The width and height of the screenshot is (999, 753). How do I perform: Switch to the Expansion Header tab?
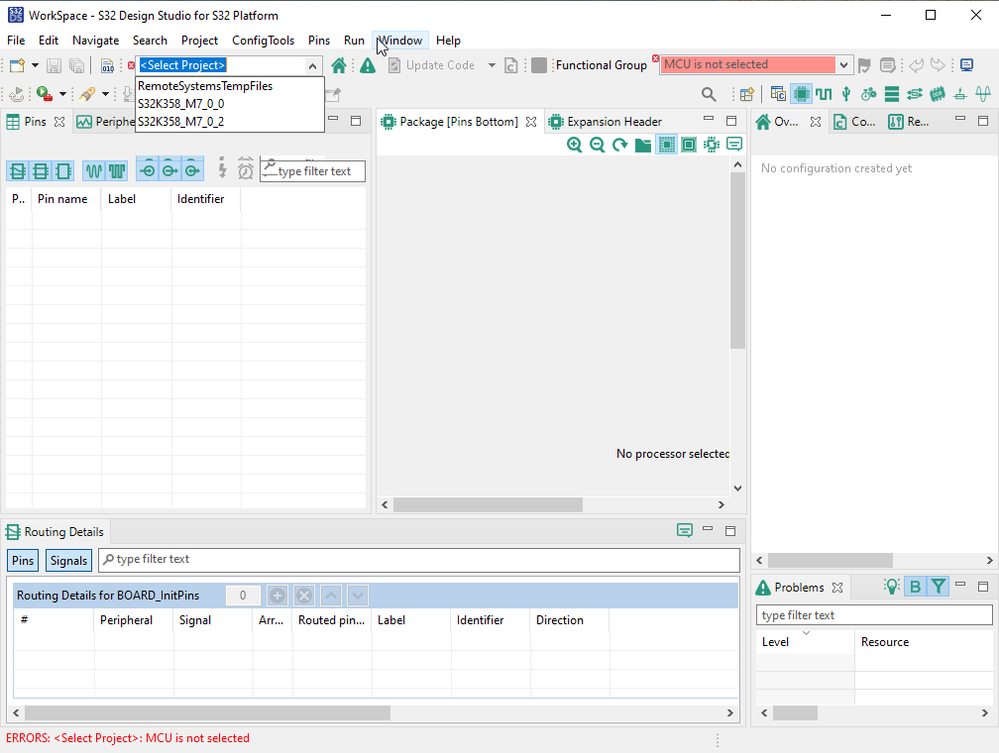(606, 122)
